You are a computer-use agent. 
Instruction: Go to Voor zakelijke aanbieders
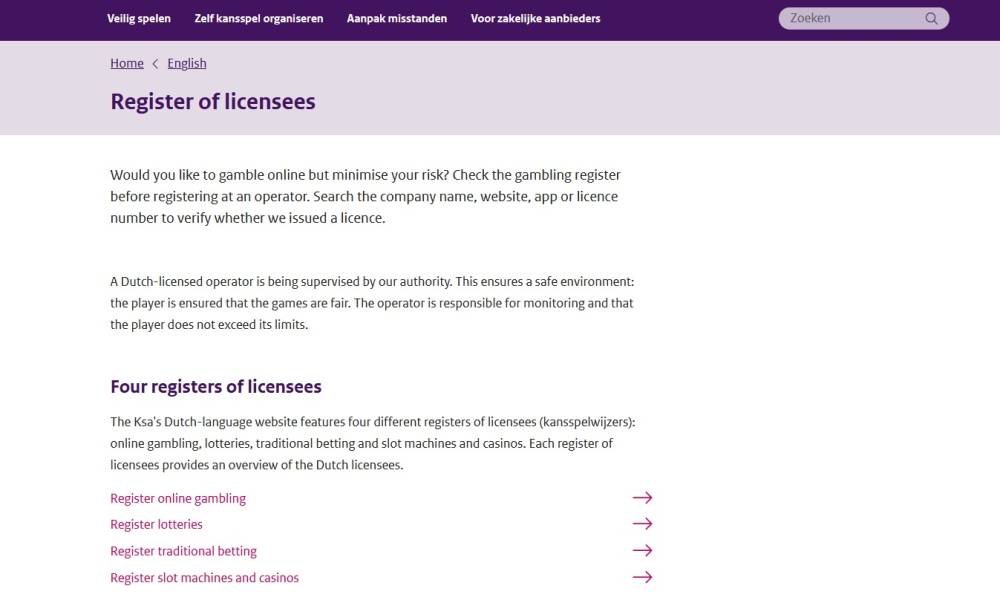pos(535,18)
